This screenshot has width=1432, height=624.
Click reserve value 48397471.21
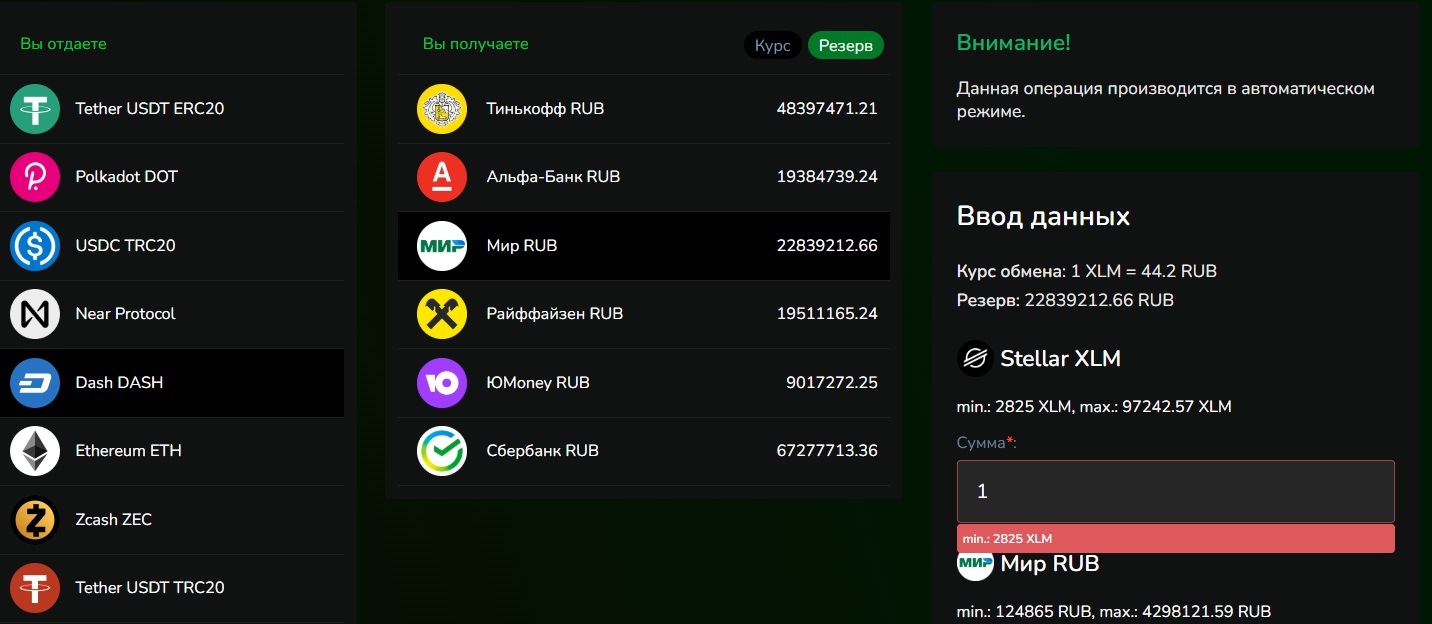coord(827,109)
